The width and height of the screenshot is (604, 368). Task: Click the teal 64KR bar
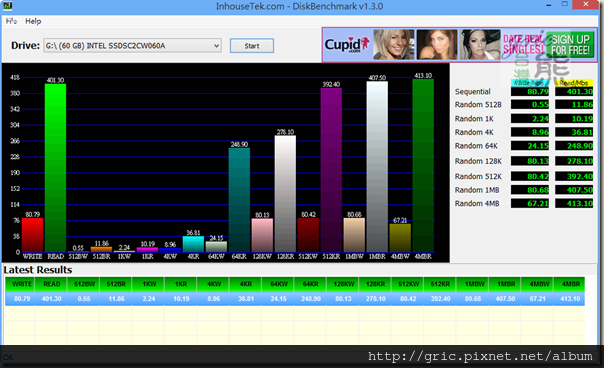[239, 200]
